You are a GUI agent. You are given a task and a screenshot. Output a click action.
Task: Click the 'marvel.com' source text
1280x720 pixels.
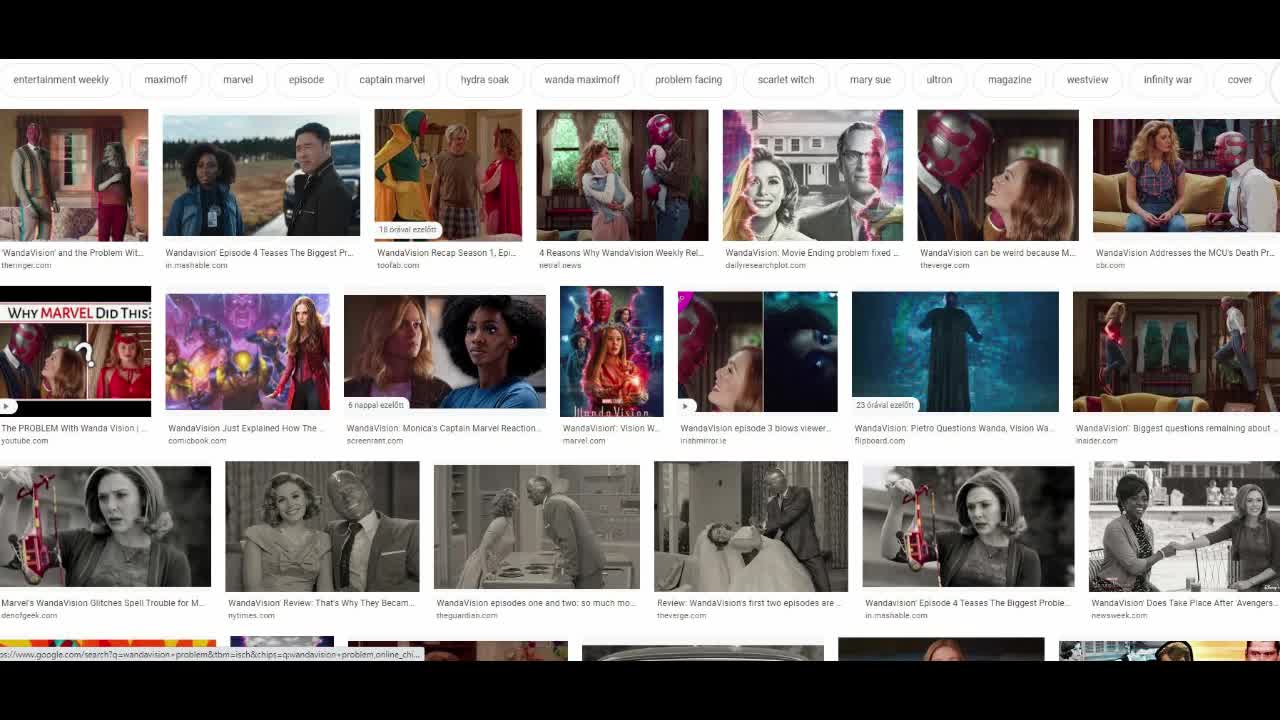(583, 441)
